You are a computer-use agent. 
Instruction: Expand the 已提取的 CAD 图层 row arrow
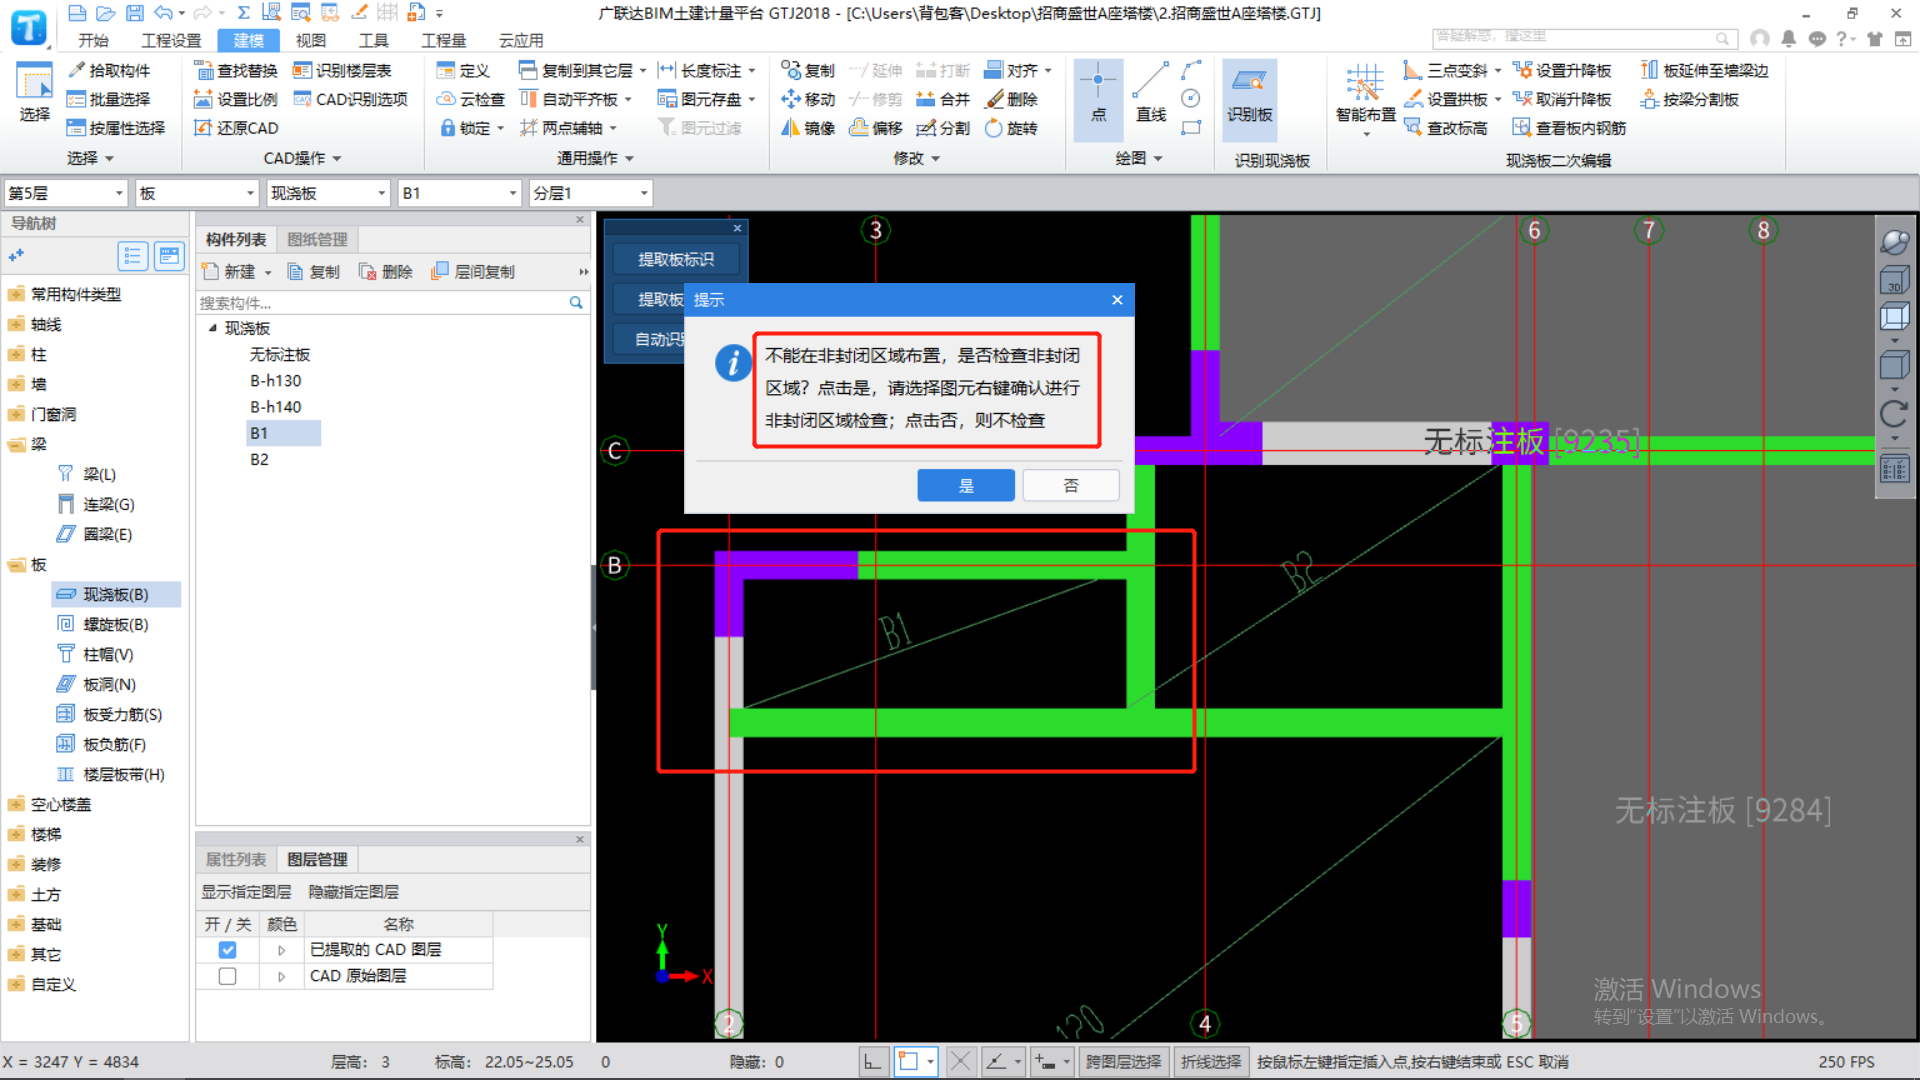[281, 950]
